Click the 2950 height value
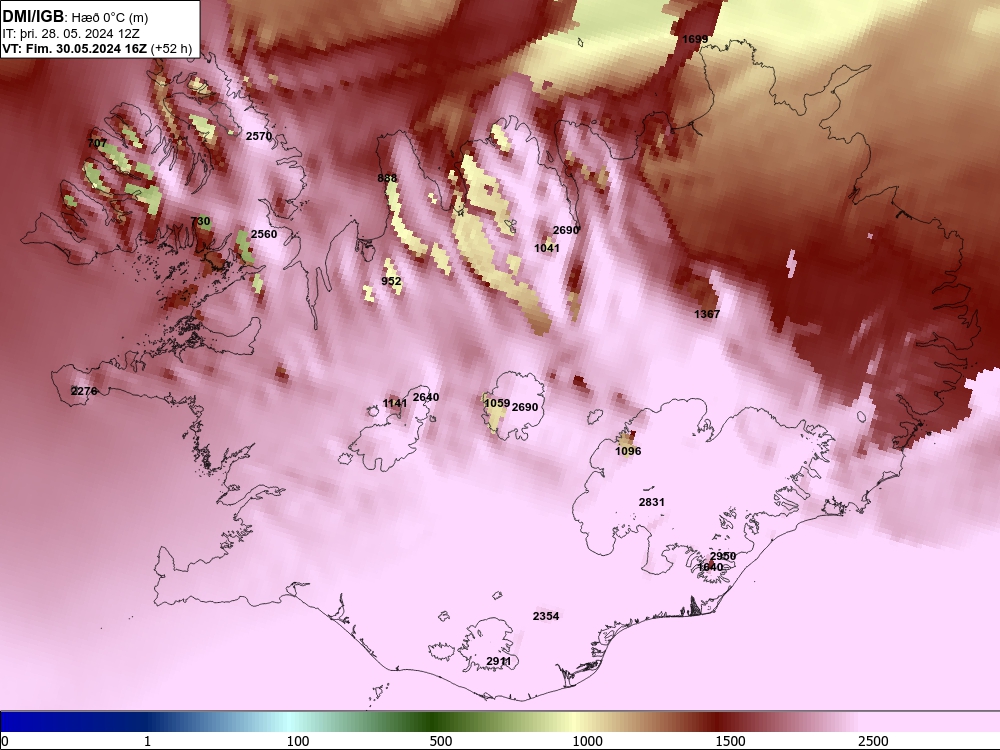Screen dimensions: 1000x750 point(723,556)
